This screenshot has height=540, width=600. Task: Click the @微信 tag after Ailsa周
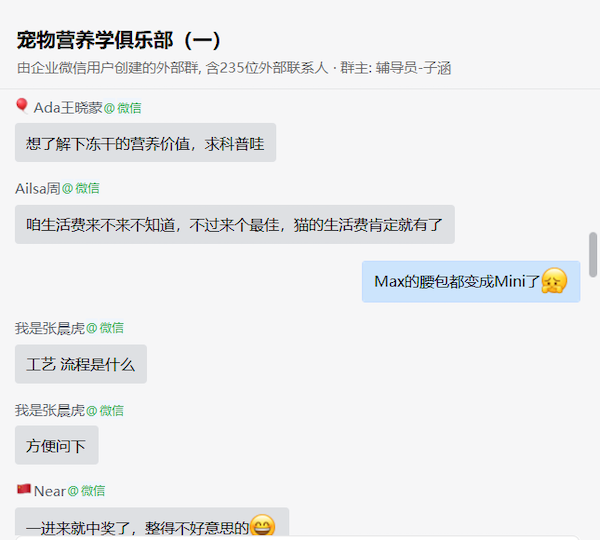point(81,188)
